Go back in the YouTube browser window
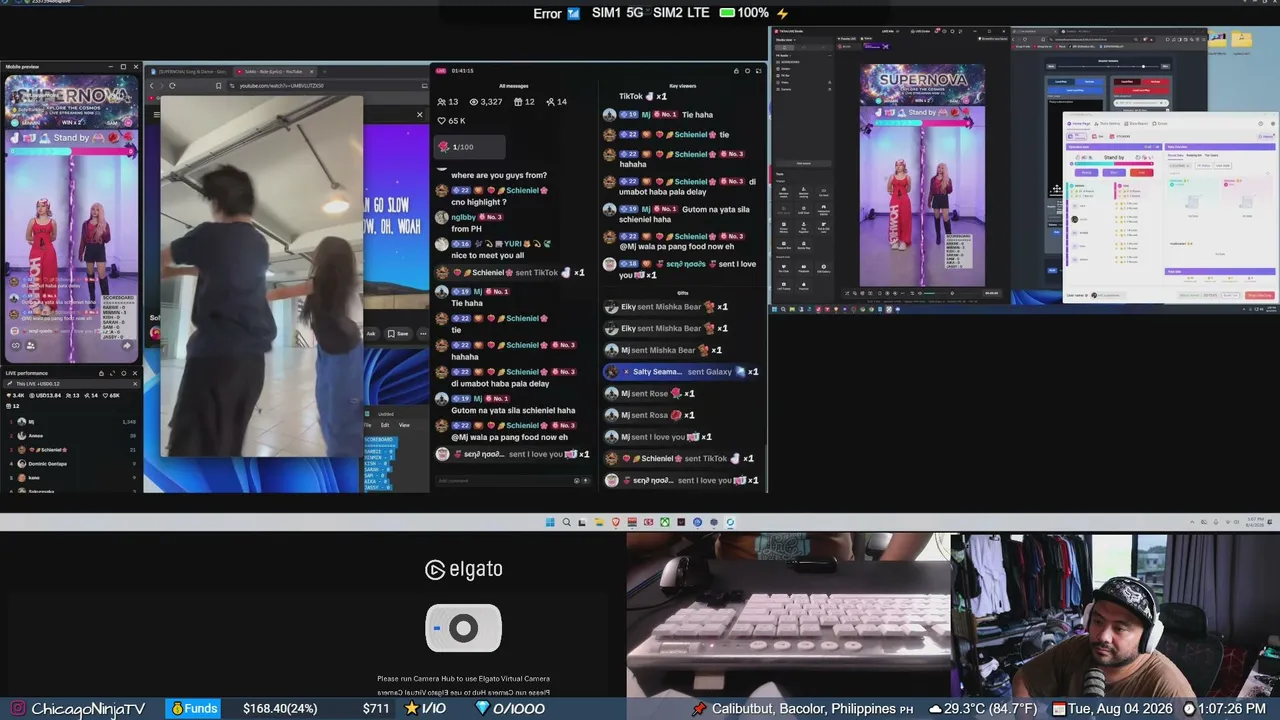Screen dimensions: 1280x720 153,86
